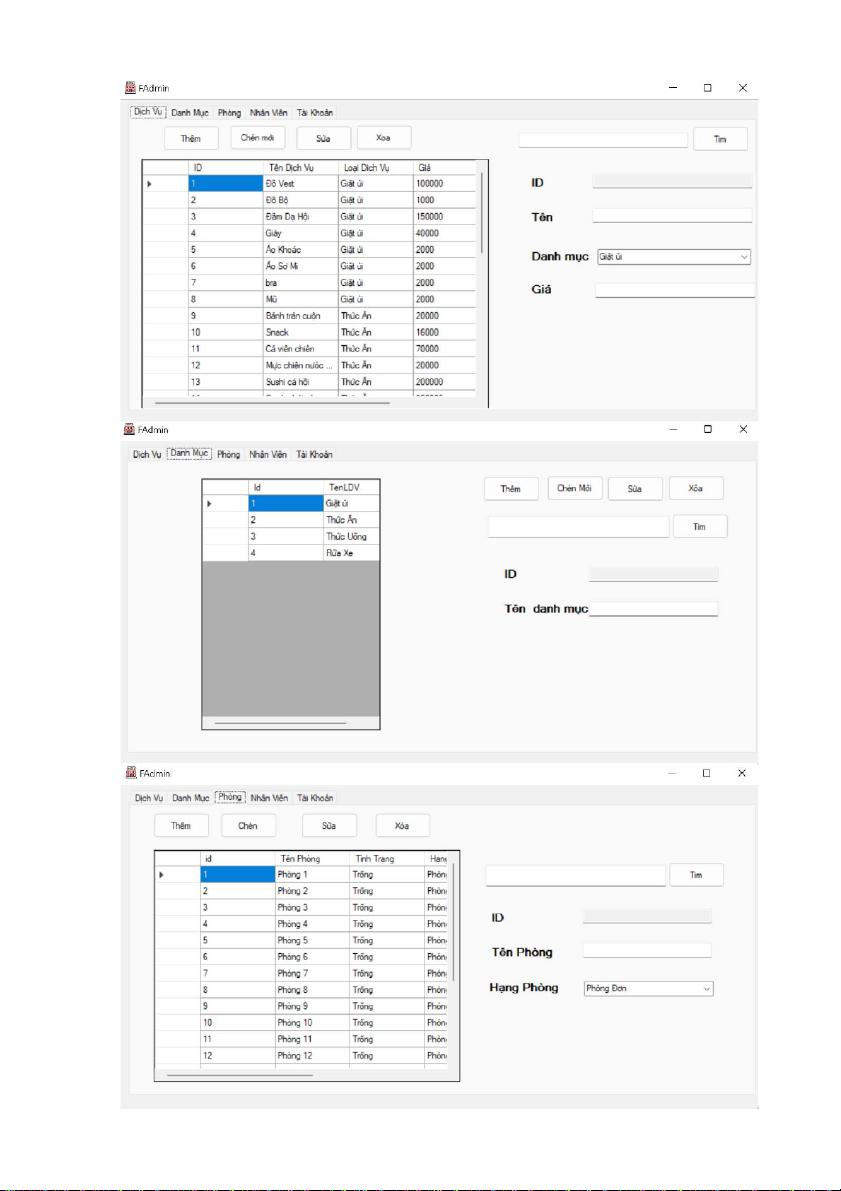This screenshot has height=1191, width=841.
Task: Click the Loại Dịch Vụ column header
Action: pos(376,167)
